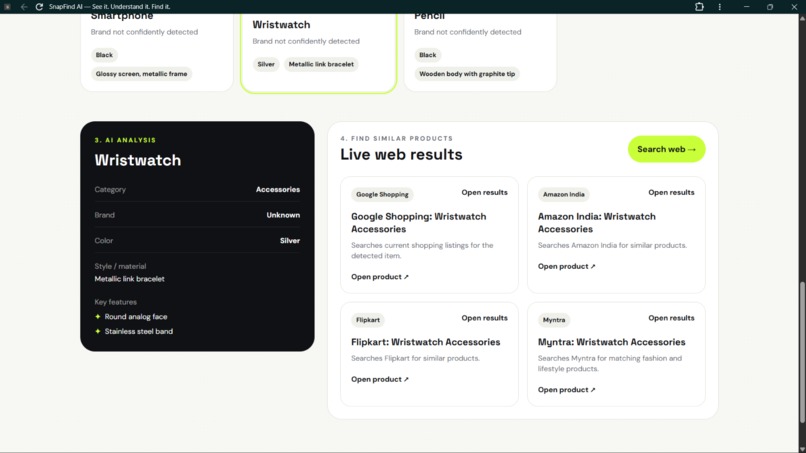Open product link in Flipkart card

379,379
